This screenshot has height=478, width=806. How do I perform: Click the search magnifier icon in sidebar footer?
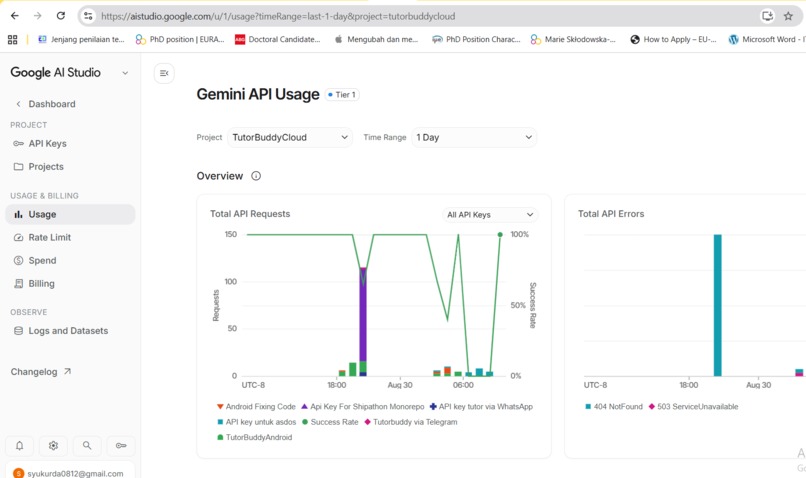coord(87,446)
